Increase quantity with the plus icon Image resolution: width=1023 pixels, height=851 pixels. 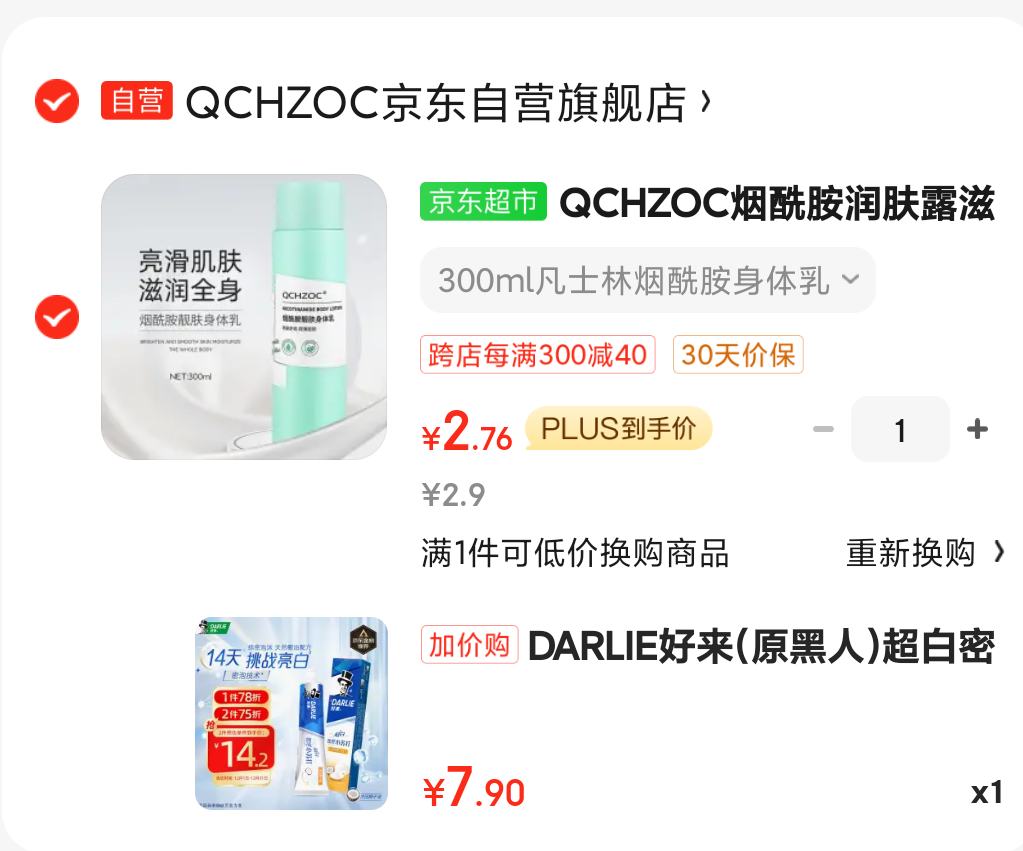click(x=977, y=429)
